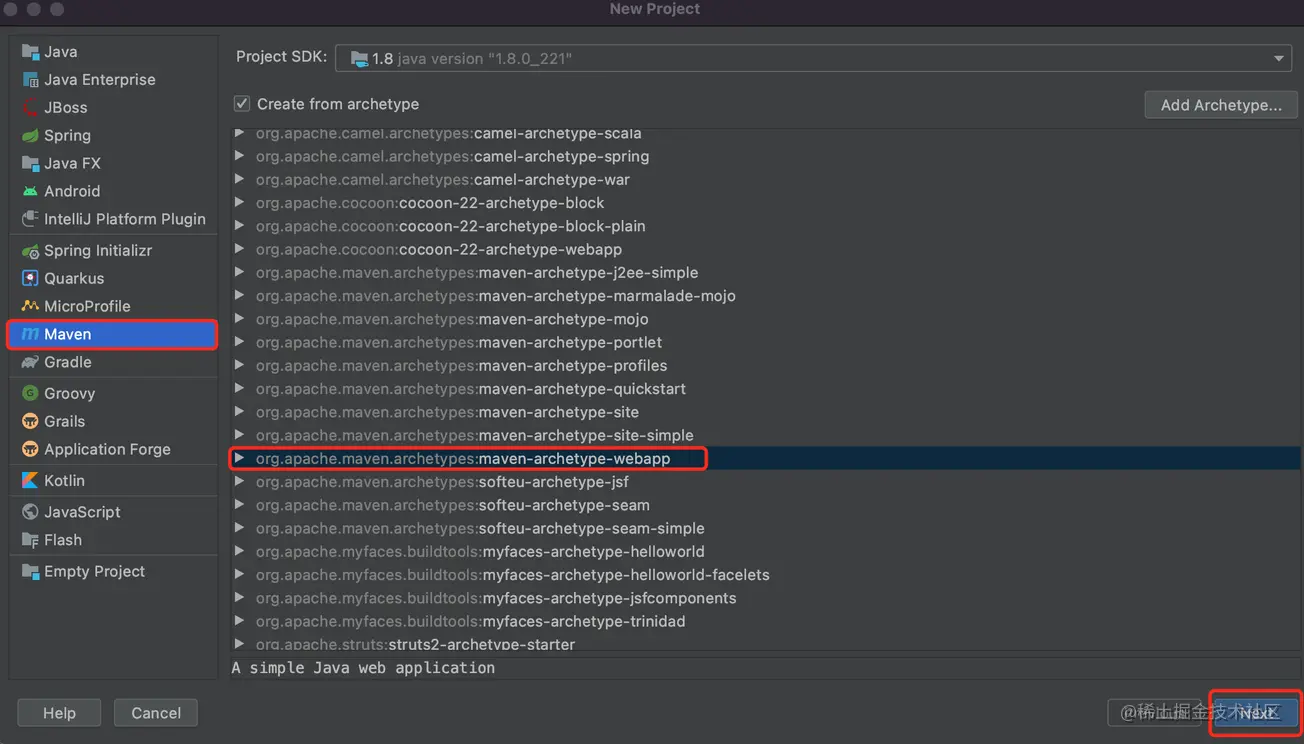Click the Java icon in sidebar
Screen dimensions: 1304x744
coord(30,52)
